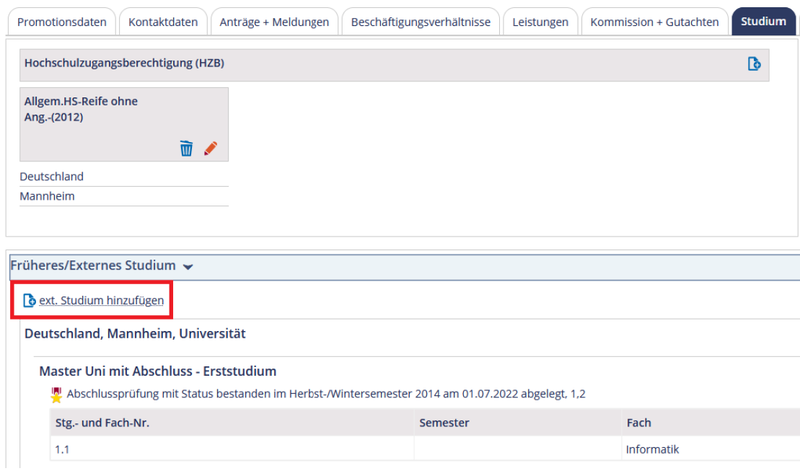This screenshot has width=800, height=471.
Task: Click the Fach column header
Action: pyautogui.click(x=640, y=423)
